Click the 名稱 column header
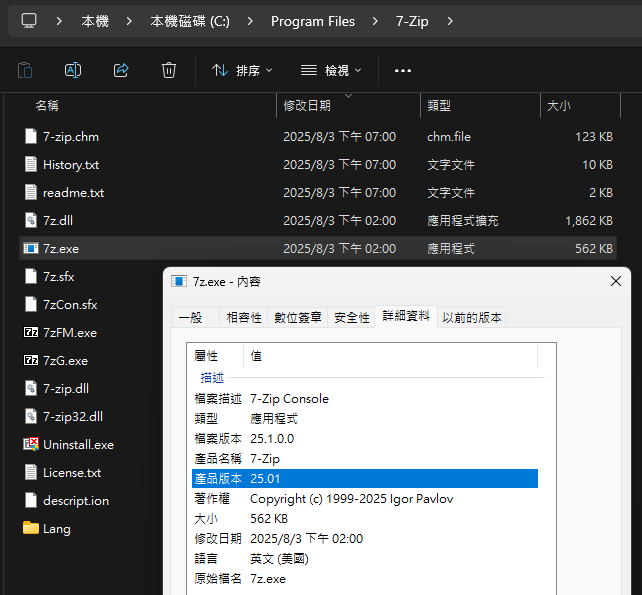This screenshot has width=642, height=595. pyautogui.click(x=47, y=105)
